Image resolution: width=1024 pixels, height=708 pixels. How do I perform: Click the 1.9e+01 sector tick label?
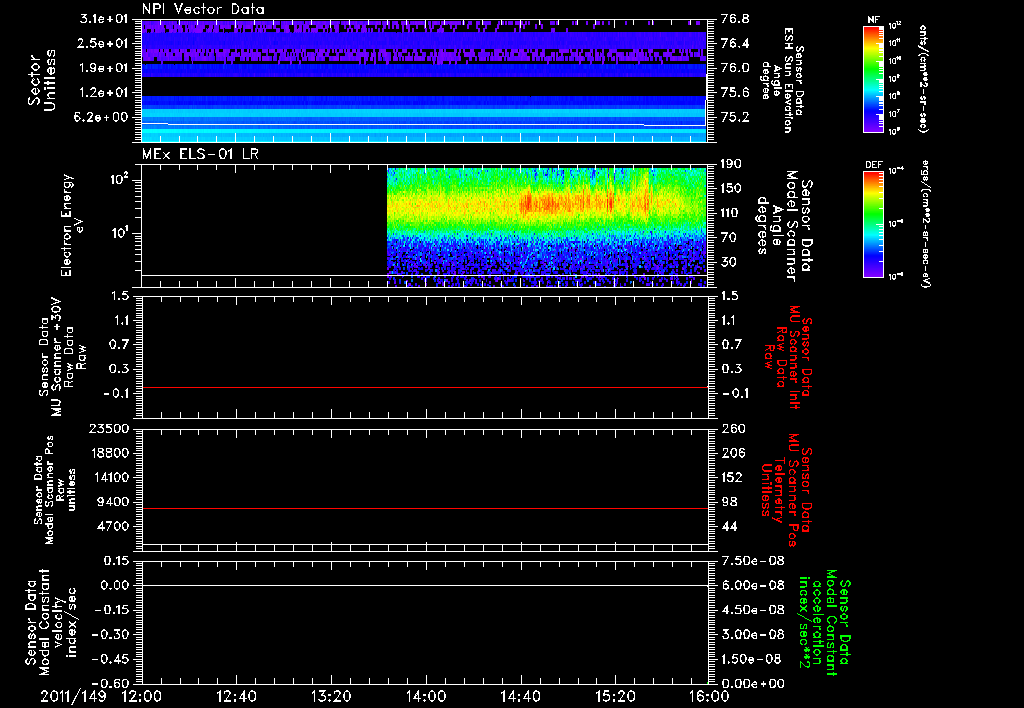pos(103,68)
